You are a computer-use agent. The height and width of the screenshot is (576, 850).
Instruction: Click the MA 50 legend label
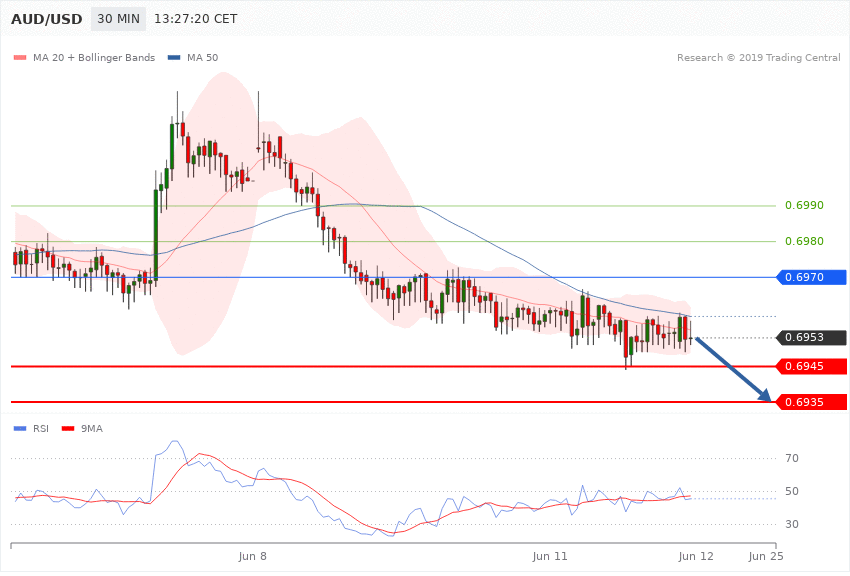pos(202,57)
